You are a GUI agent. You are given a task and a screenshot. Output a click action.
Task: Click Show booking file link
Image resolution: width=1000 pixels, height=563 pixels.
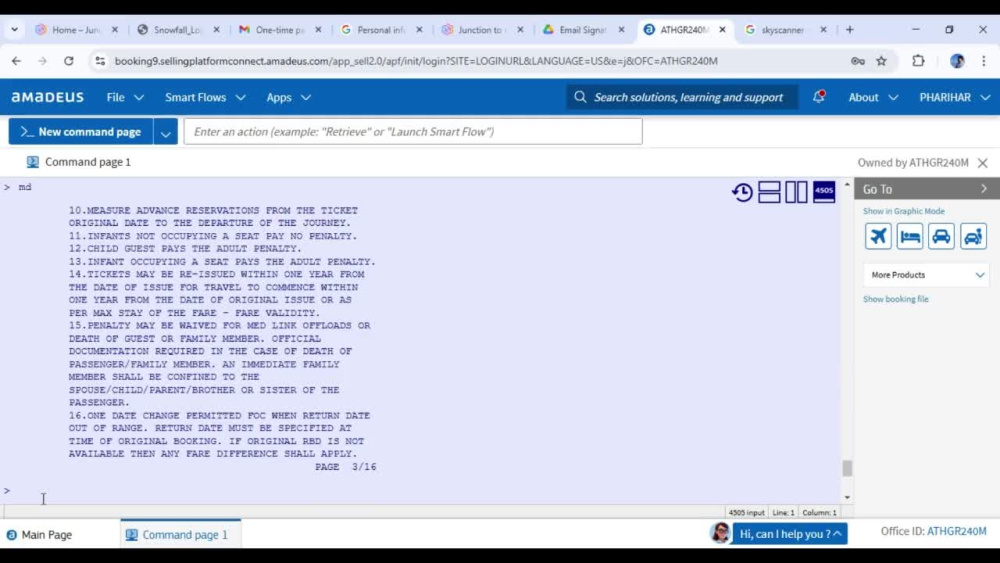pyautogui.click(x=895, y=299)
